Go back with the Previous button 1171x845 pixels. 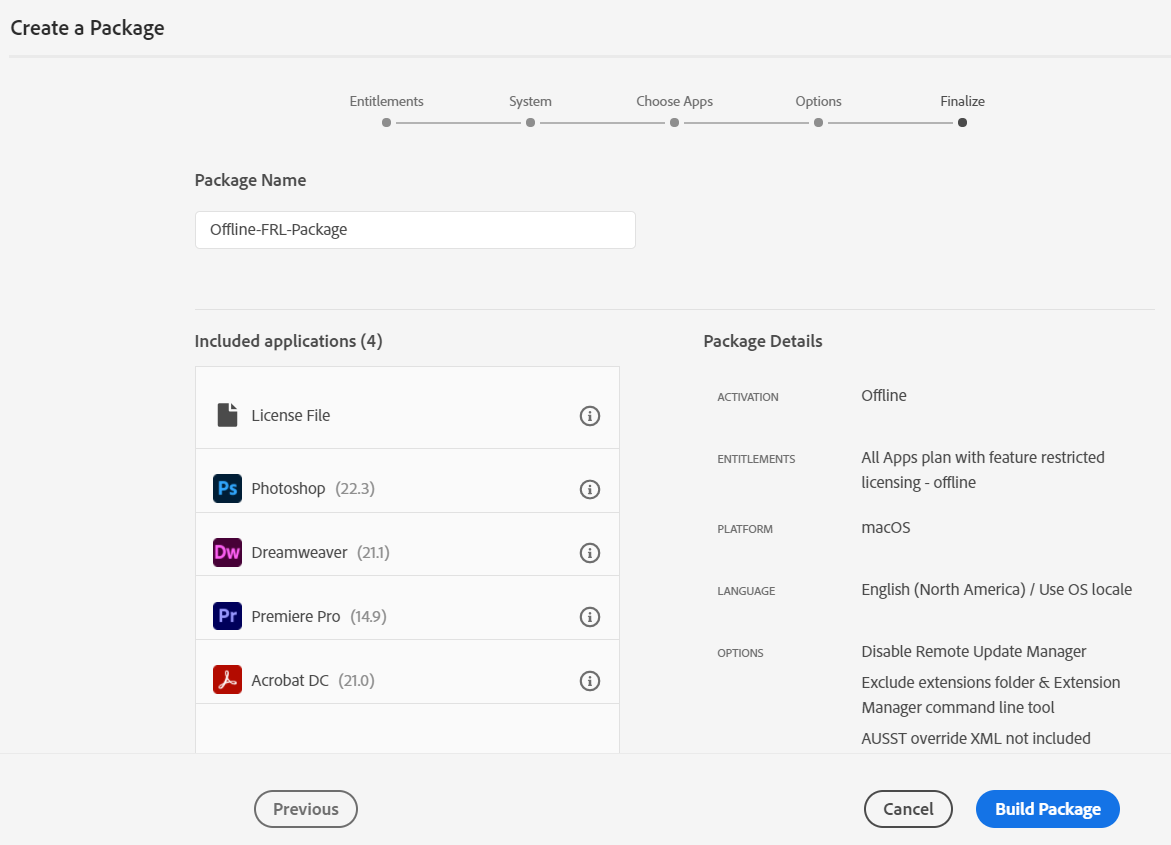[x=306, y=809]
